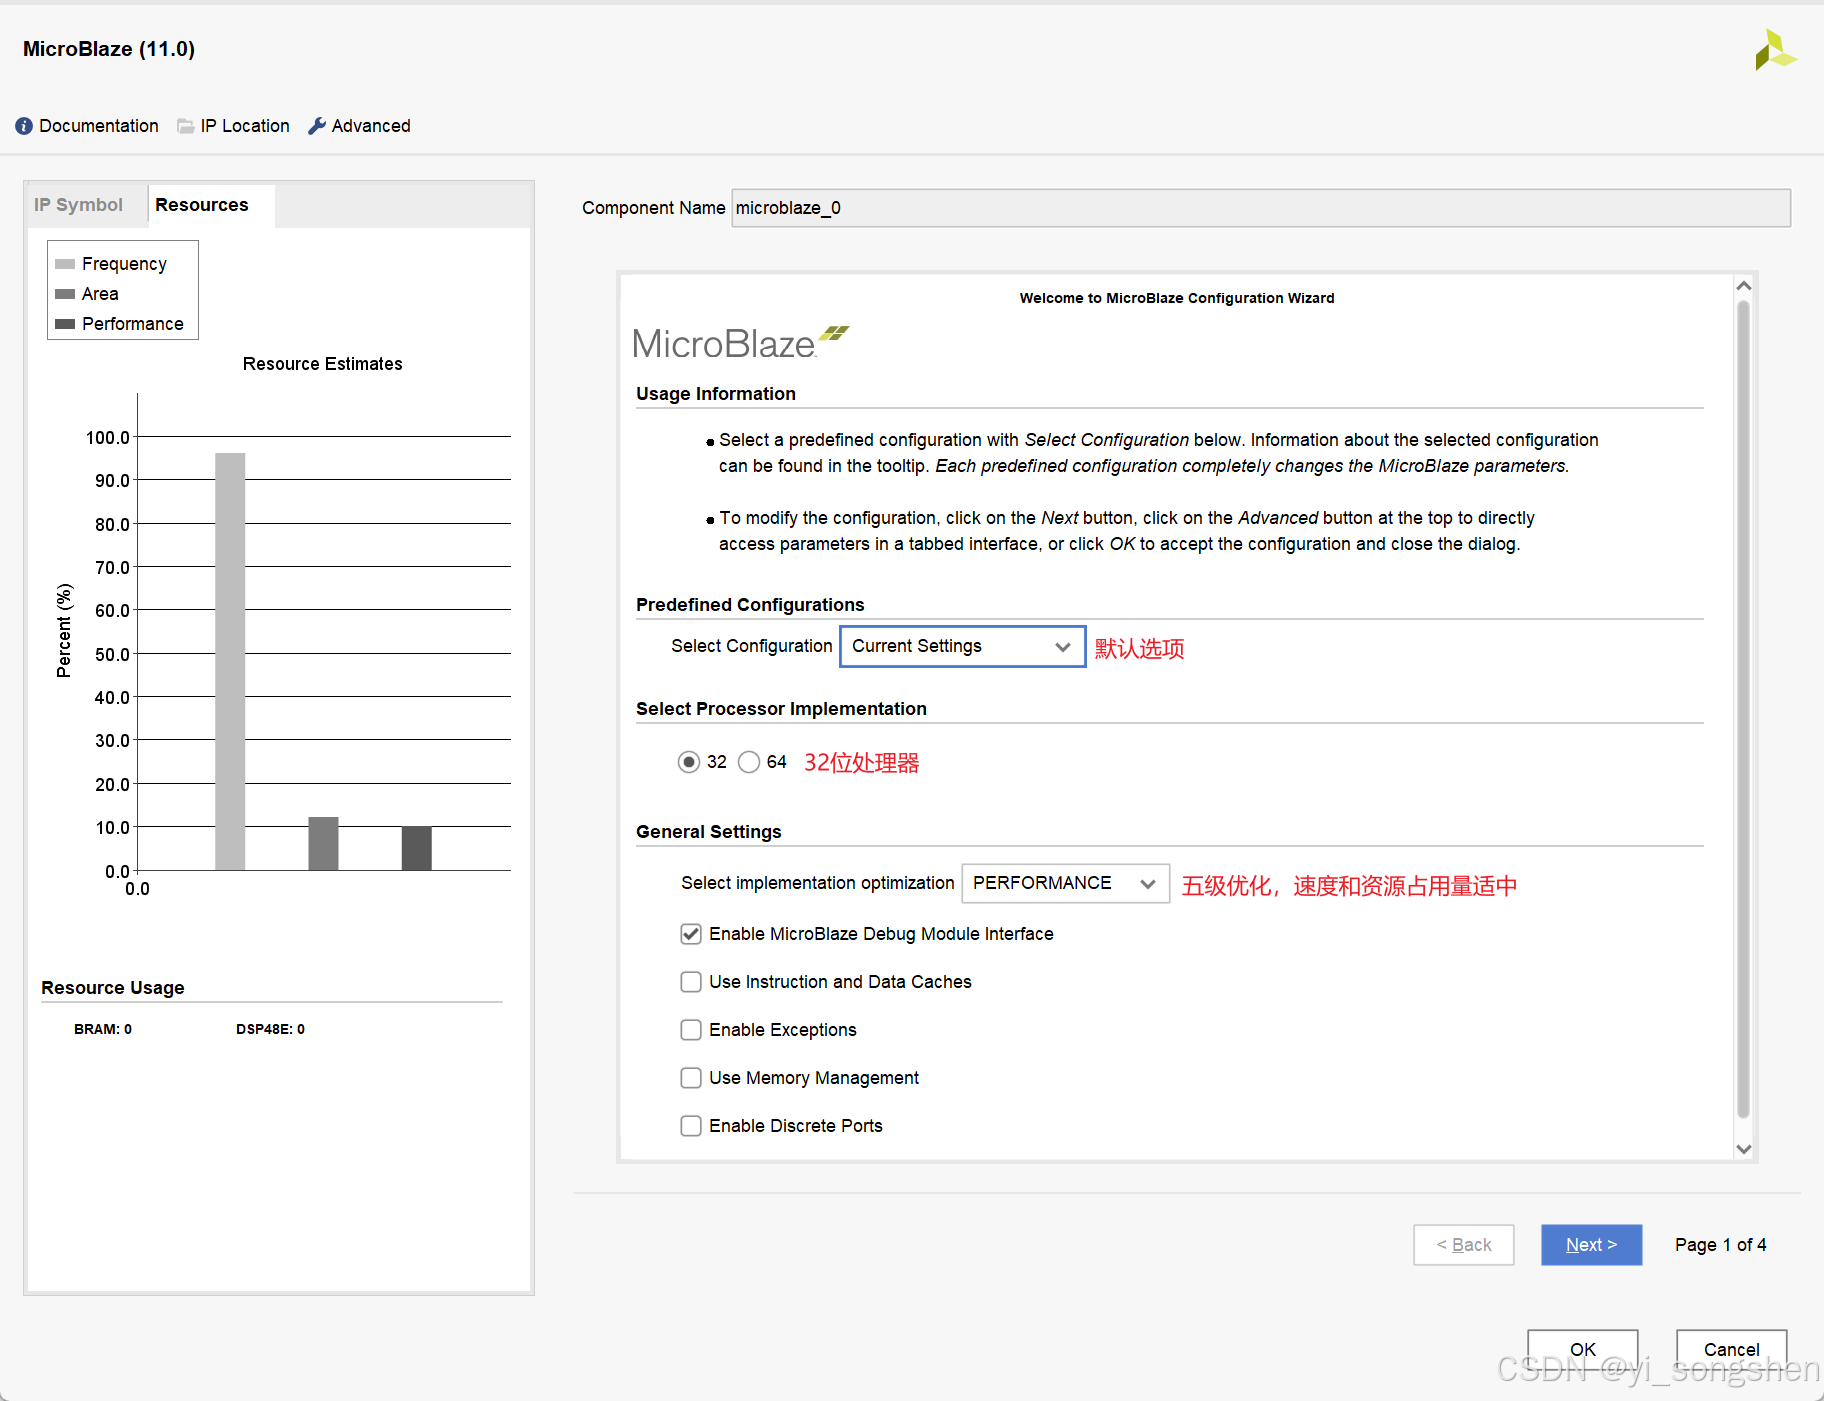Click the Area legend swatch
This screenshot has width=1824, height=1401.
click(x=65, y=294)
